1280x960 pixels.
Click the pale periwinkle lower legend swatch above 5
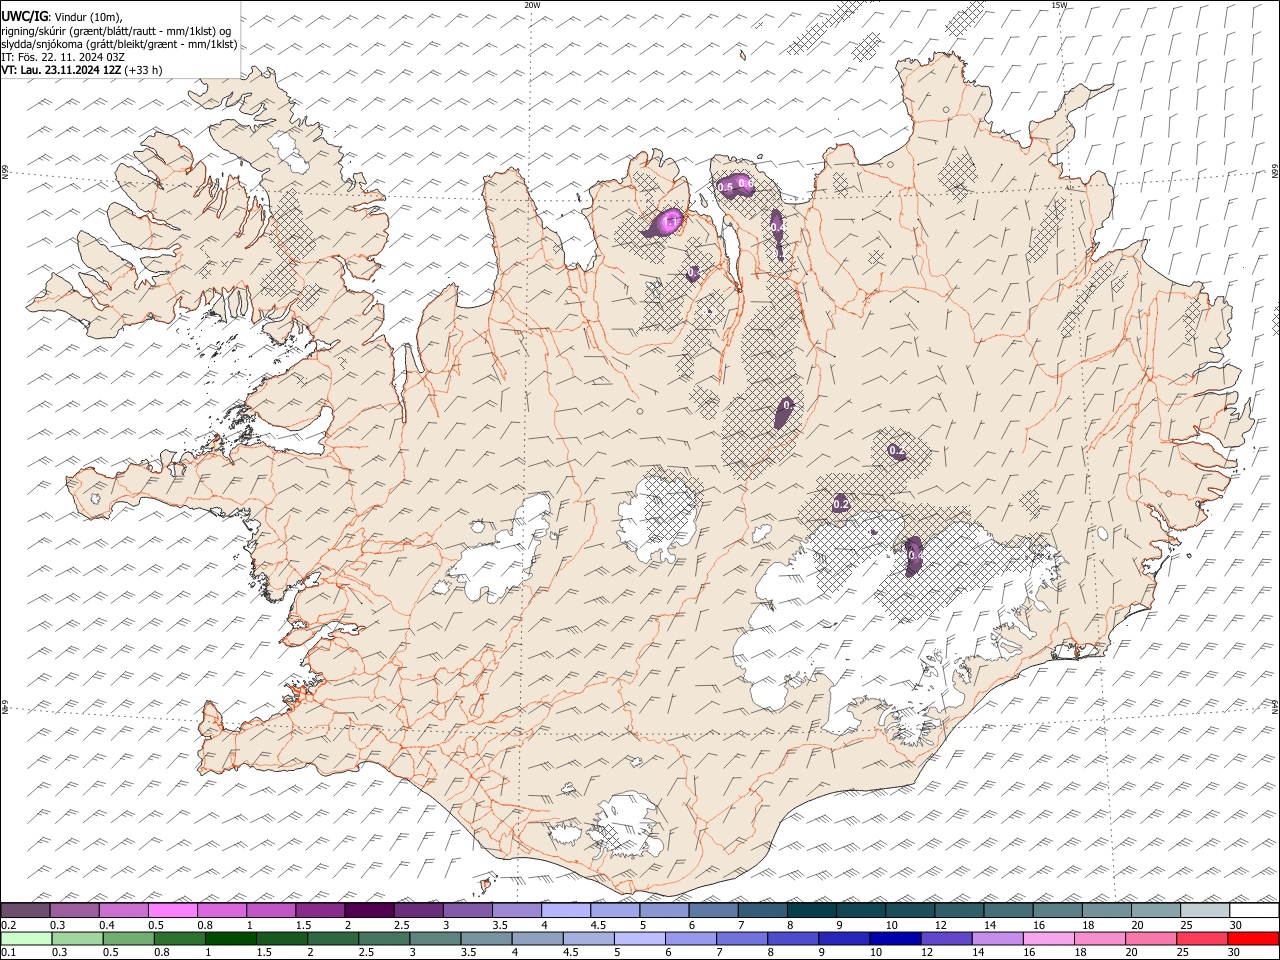tap(640, 939)
